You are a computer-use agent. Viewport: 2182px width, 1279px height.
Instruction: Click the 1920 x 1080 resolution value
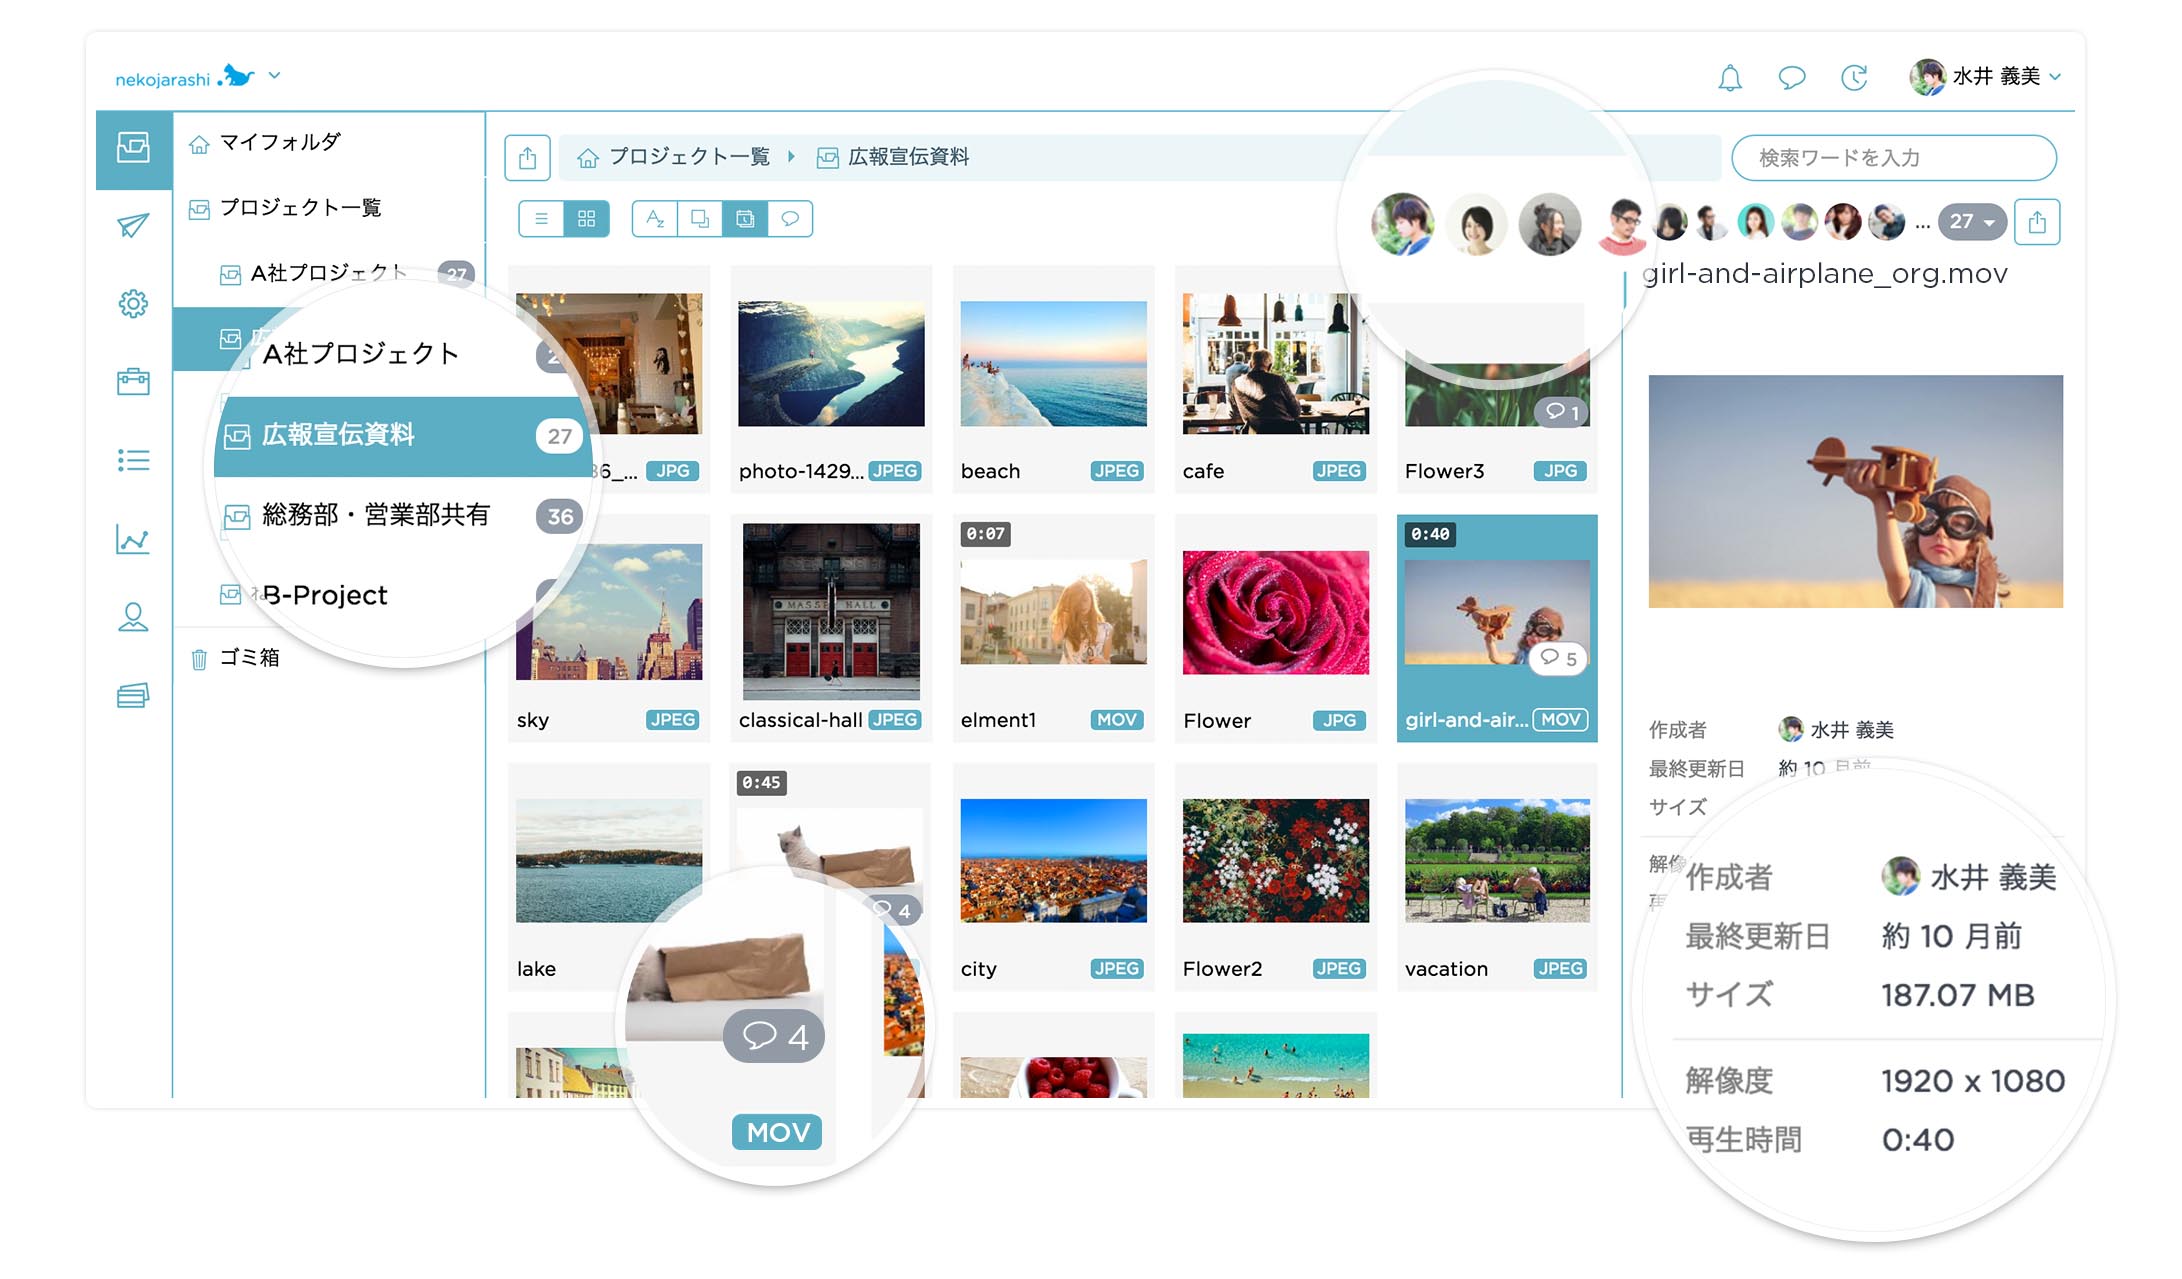(x=1972, y=1081)
